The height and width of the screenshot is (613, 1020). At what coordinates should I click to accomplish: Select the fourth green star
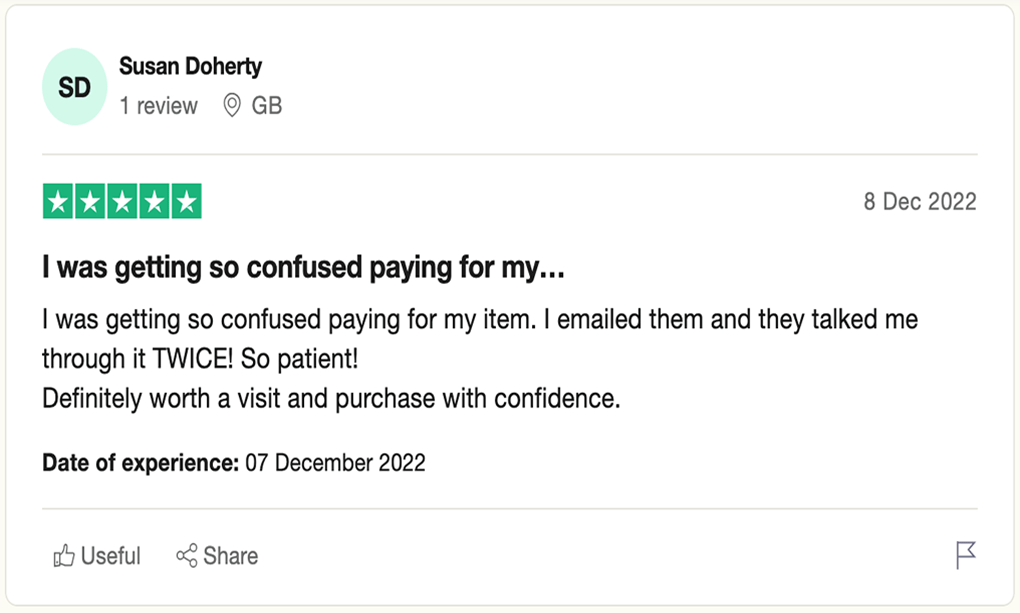click(154, 201)
